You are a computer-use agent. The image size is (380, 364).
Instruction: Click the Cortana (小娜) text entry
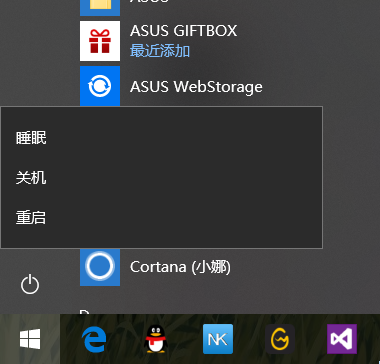pyautogui.click(x=180, y=267)
